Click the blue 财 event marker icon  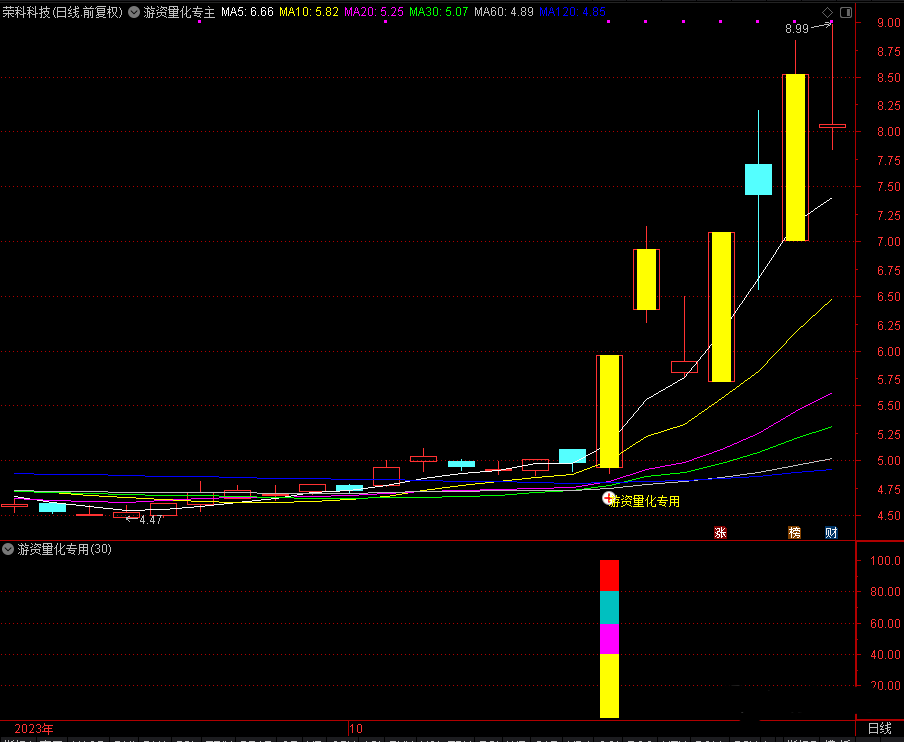tap(831, 533)
